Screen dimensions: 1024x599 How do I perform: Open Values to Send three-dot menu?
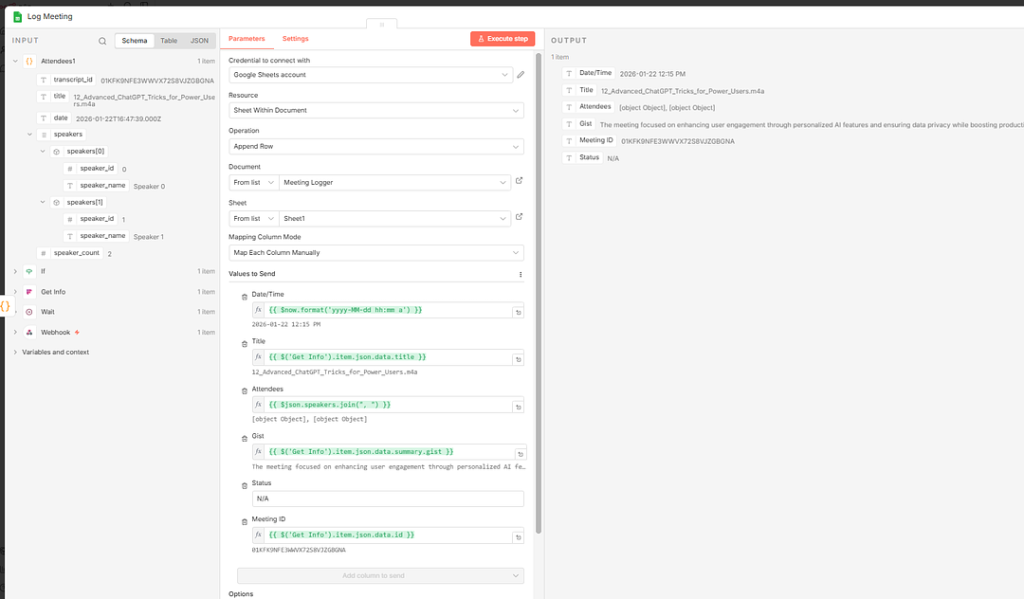point(520,274)
